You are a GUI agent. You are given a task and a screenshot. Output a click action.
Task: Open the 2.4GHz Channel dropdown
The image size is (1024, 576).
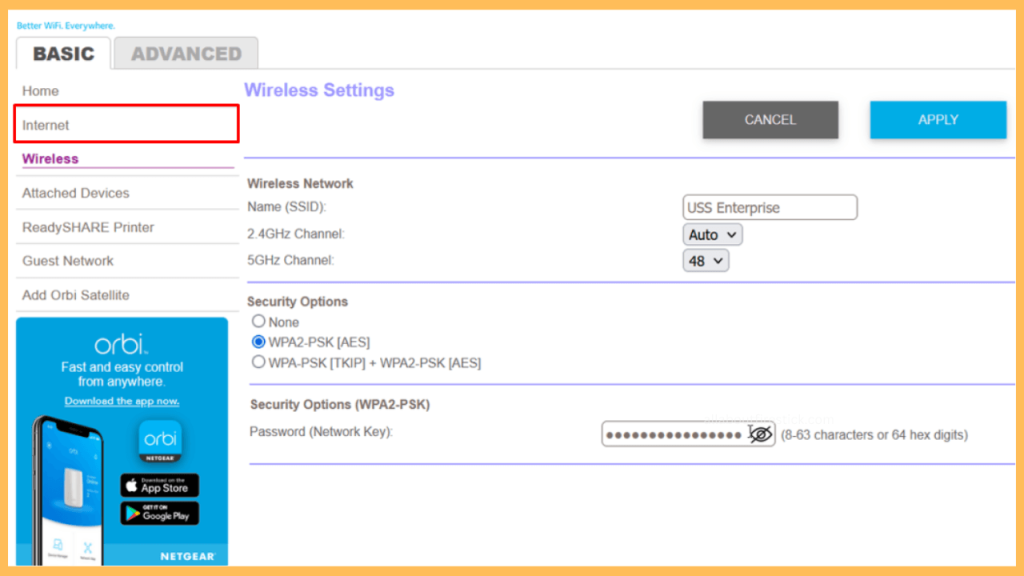[x=712, y=234]
